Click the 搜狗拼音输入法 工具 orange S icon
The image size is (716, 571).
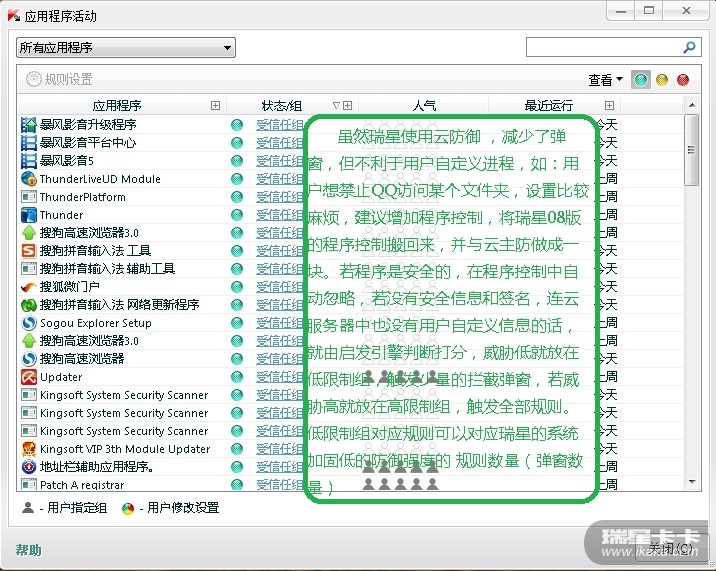pos(28,251)
